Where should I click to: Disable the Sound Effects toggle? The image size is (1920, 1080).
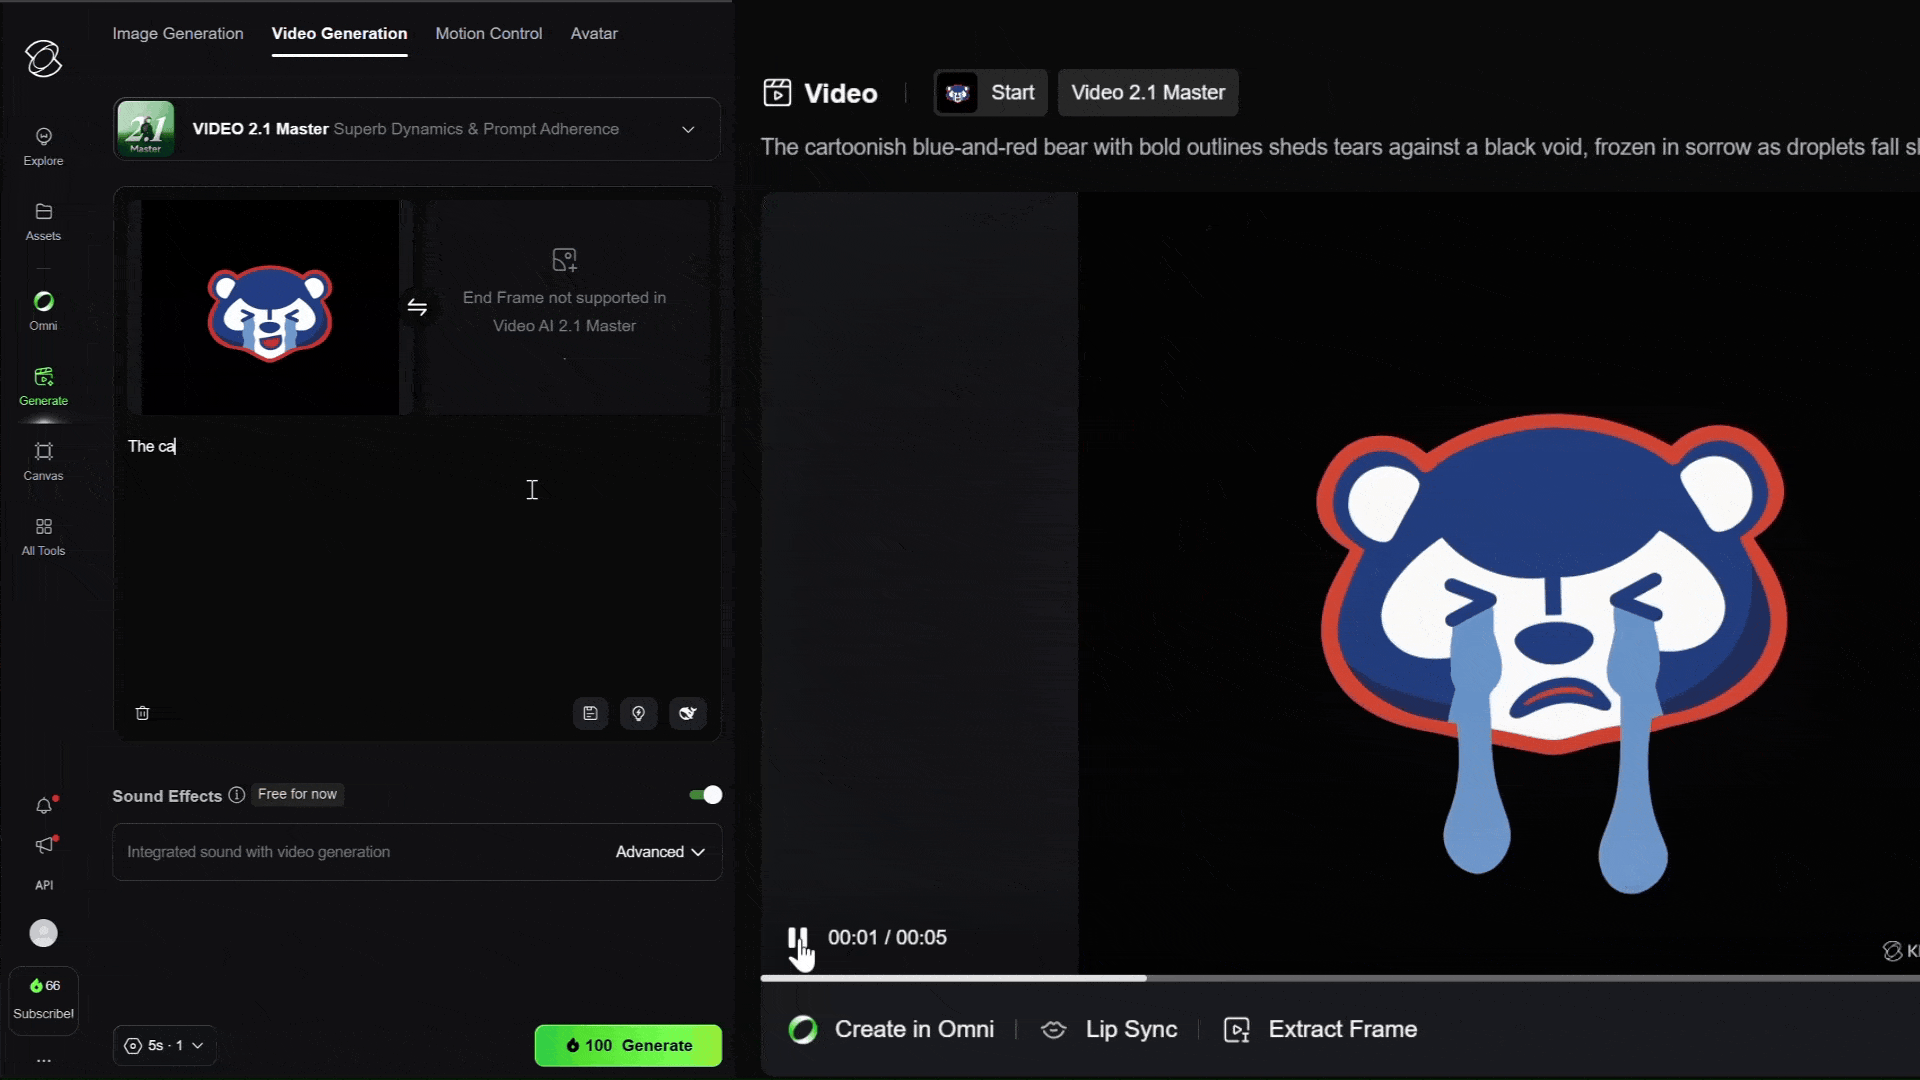pyautogui.click(x=705, y=794)
